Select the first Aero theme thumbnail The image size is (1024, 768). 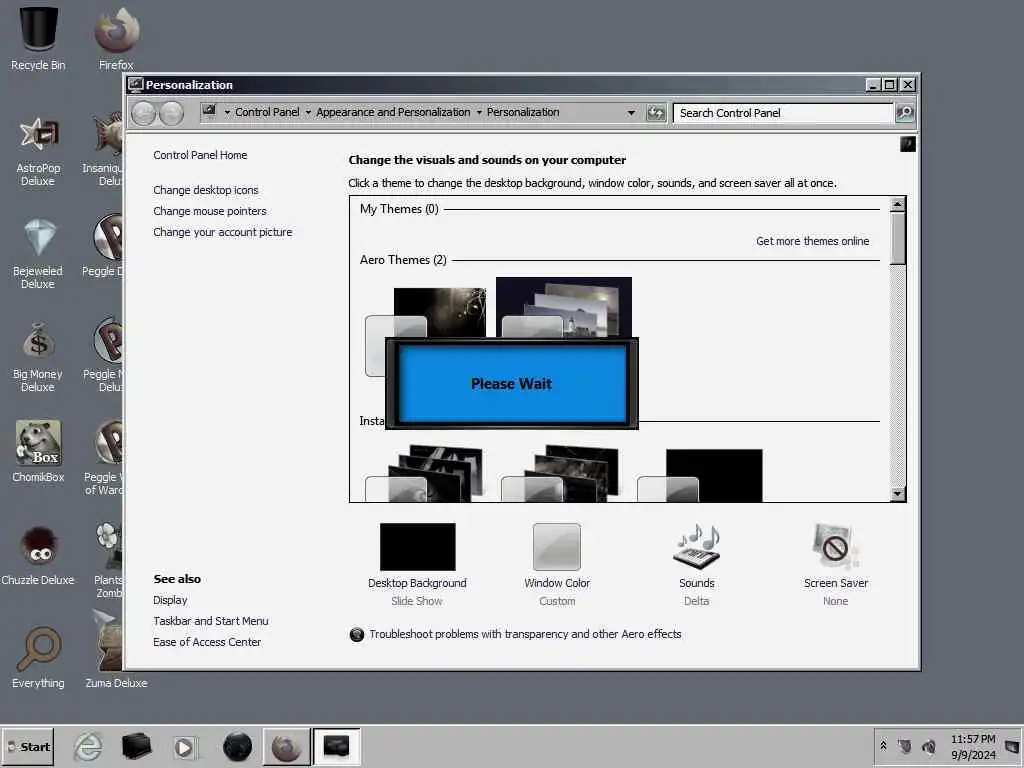click(x=425, y=313)
